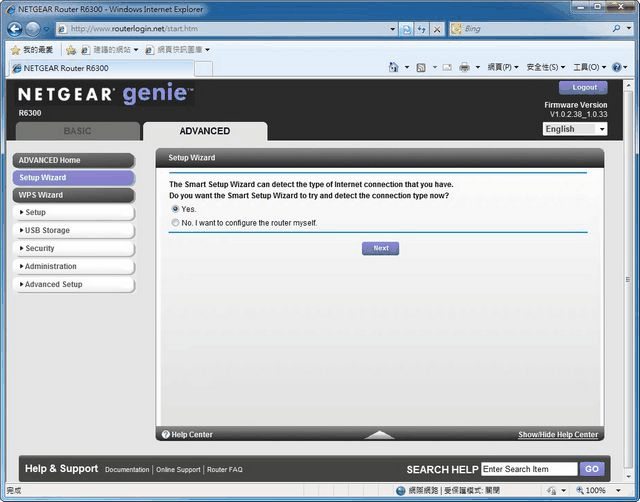Open a new blank browser tab

203,69
